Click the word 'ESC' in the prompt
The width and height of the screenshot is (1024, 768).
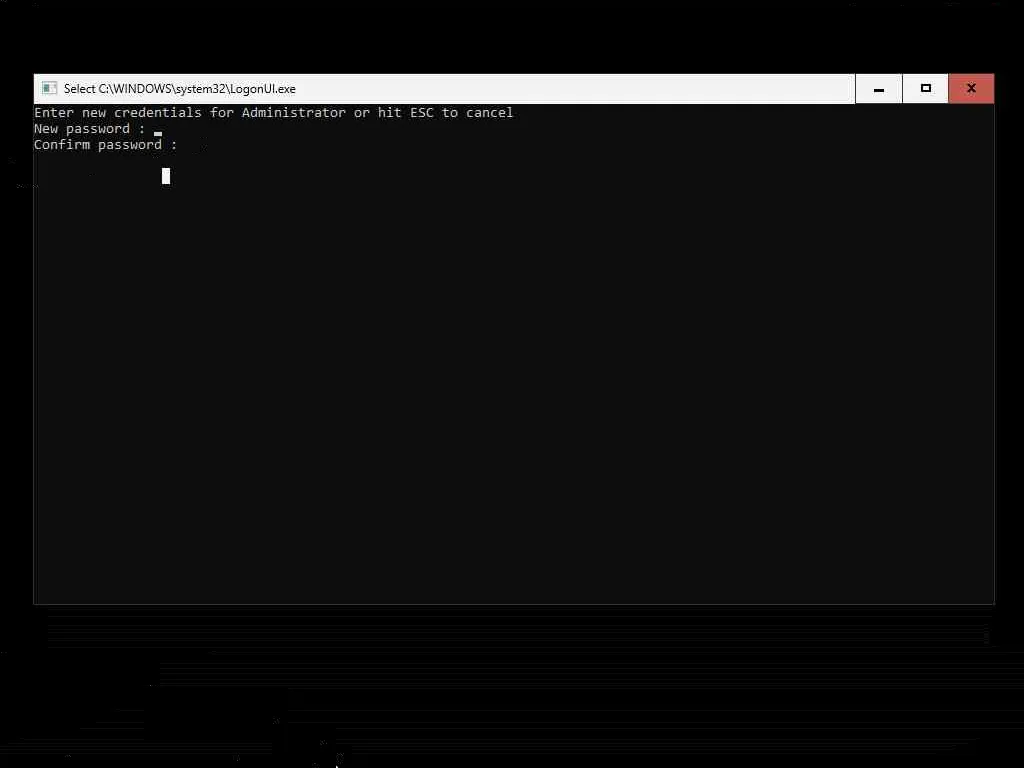coord(421,112)
